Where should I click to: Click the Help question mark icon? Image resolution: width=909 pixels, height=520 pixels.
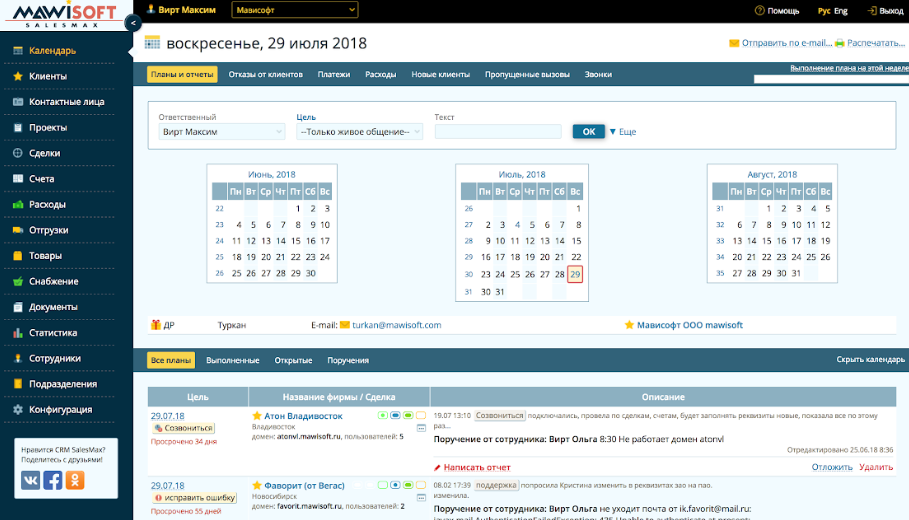759,10
